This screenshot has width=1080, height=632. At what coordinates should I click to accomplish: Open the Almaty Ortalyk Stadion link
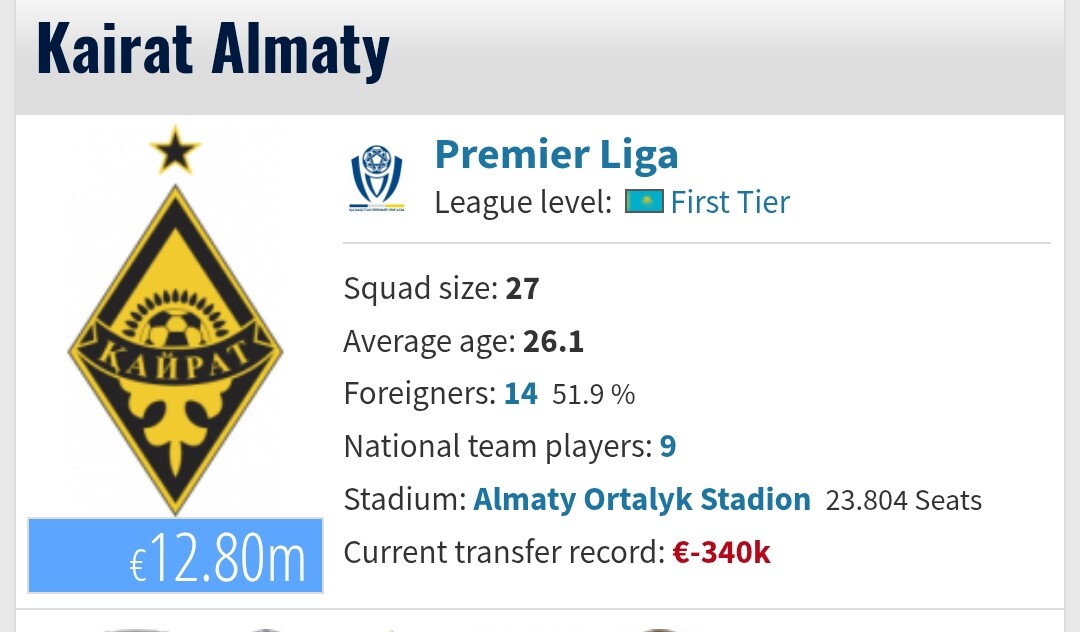tap(642, 499)
